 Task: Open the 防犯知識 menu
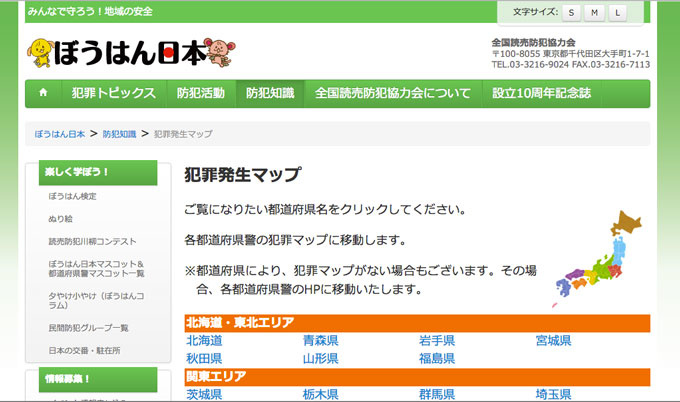pos(270,93)
